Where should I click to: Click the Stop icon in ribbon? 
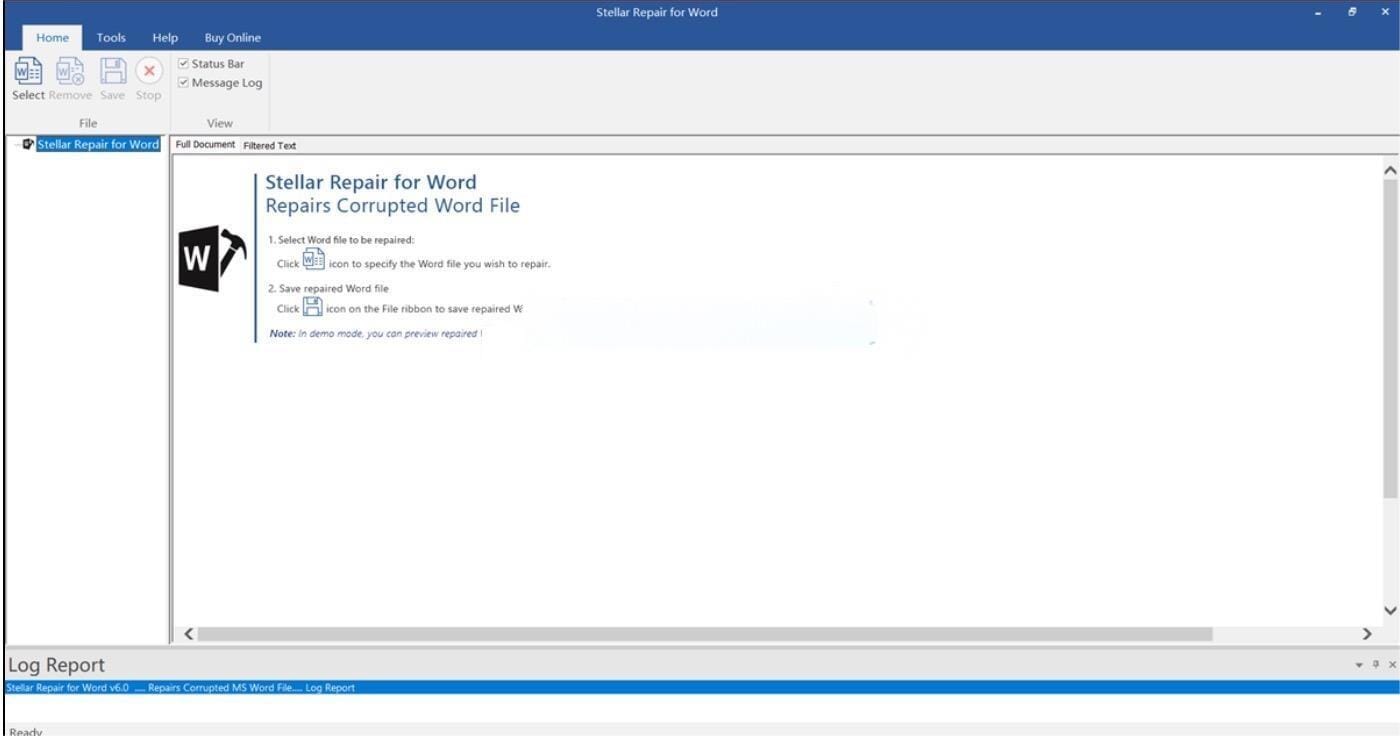(149, 71)
